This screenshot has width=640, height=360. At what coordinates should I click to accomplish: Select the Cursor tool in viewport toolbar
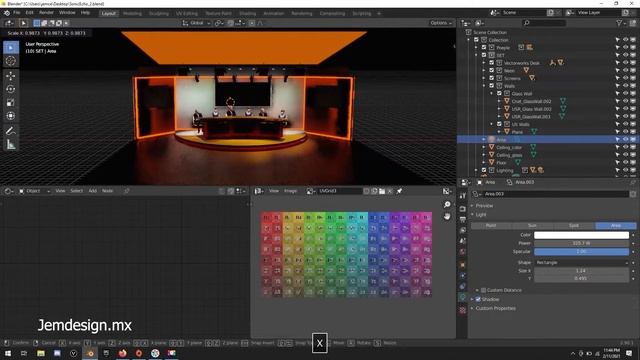11,61
